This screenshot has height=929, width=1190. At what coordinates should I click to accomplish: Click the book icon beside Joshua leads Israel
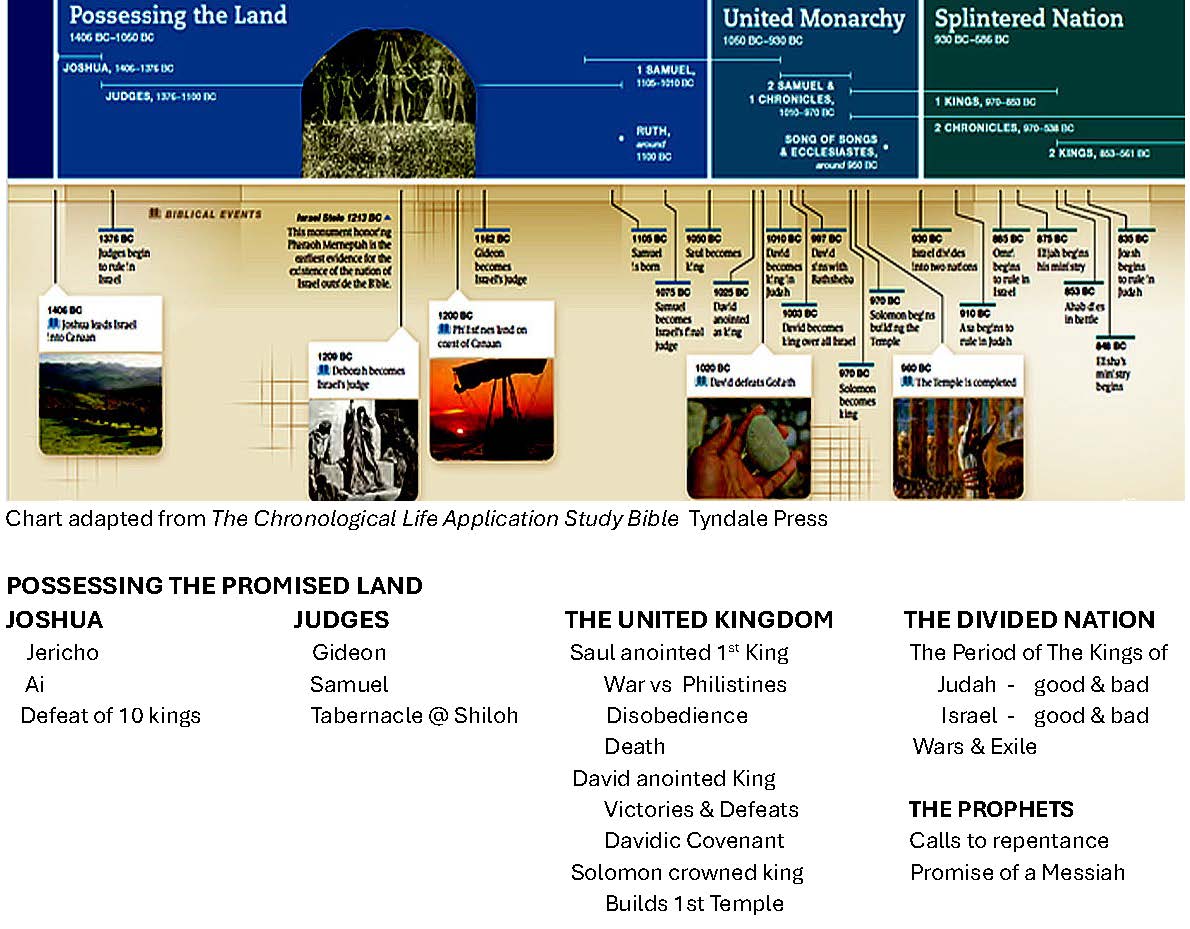(53, 326)
